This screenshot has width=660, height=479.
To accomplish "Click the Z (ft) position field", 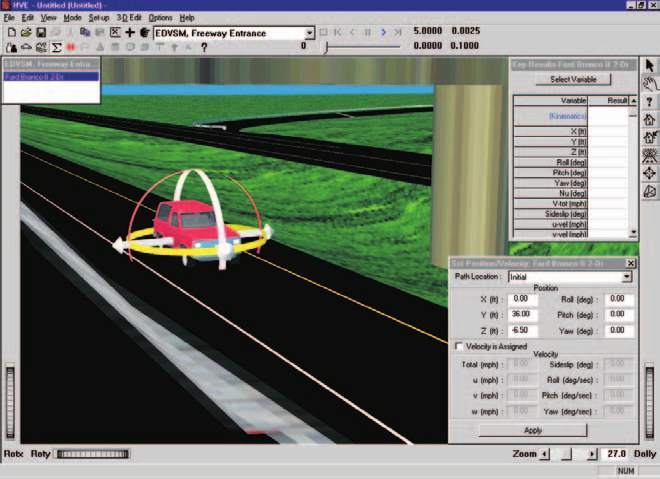I will coord(523,330).
